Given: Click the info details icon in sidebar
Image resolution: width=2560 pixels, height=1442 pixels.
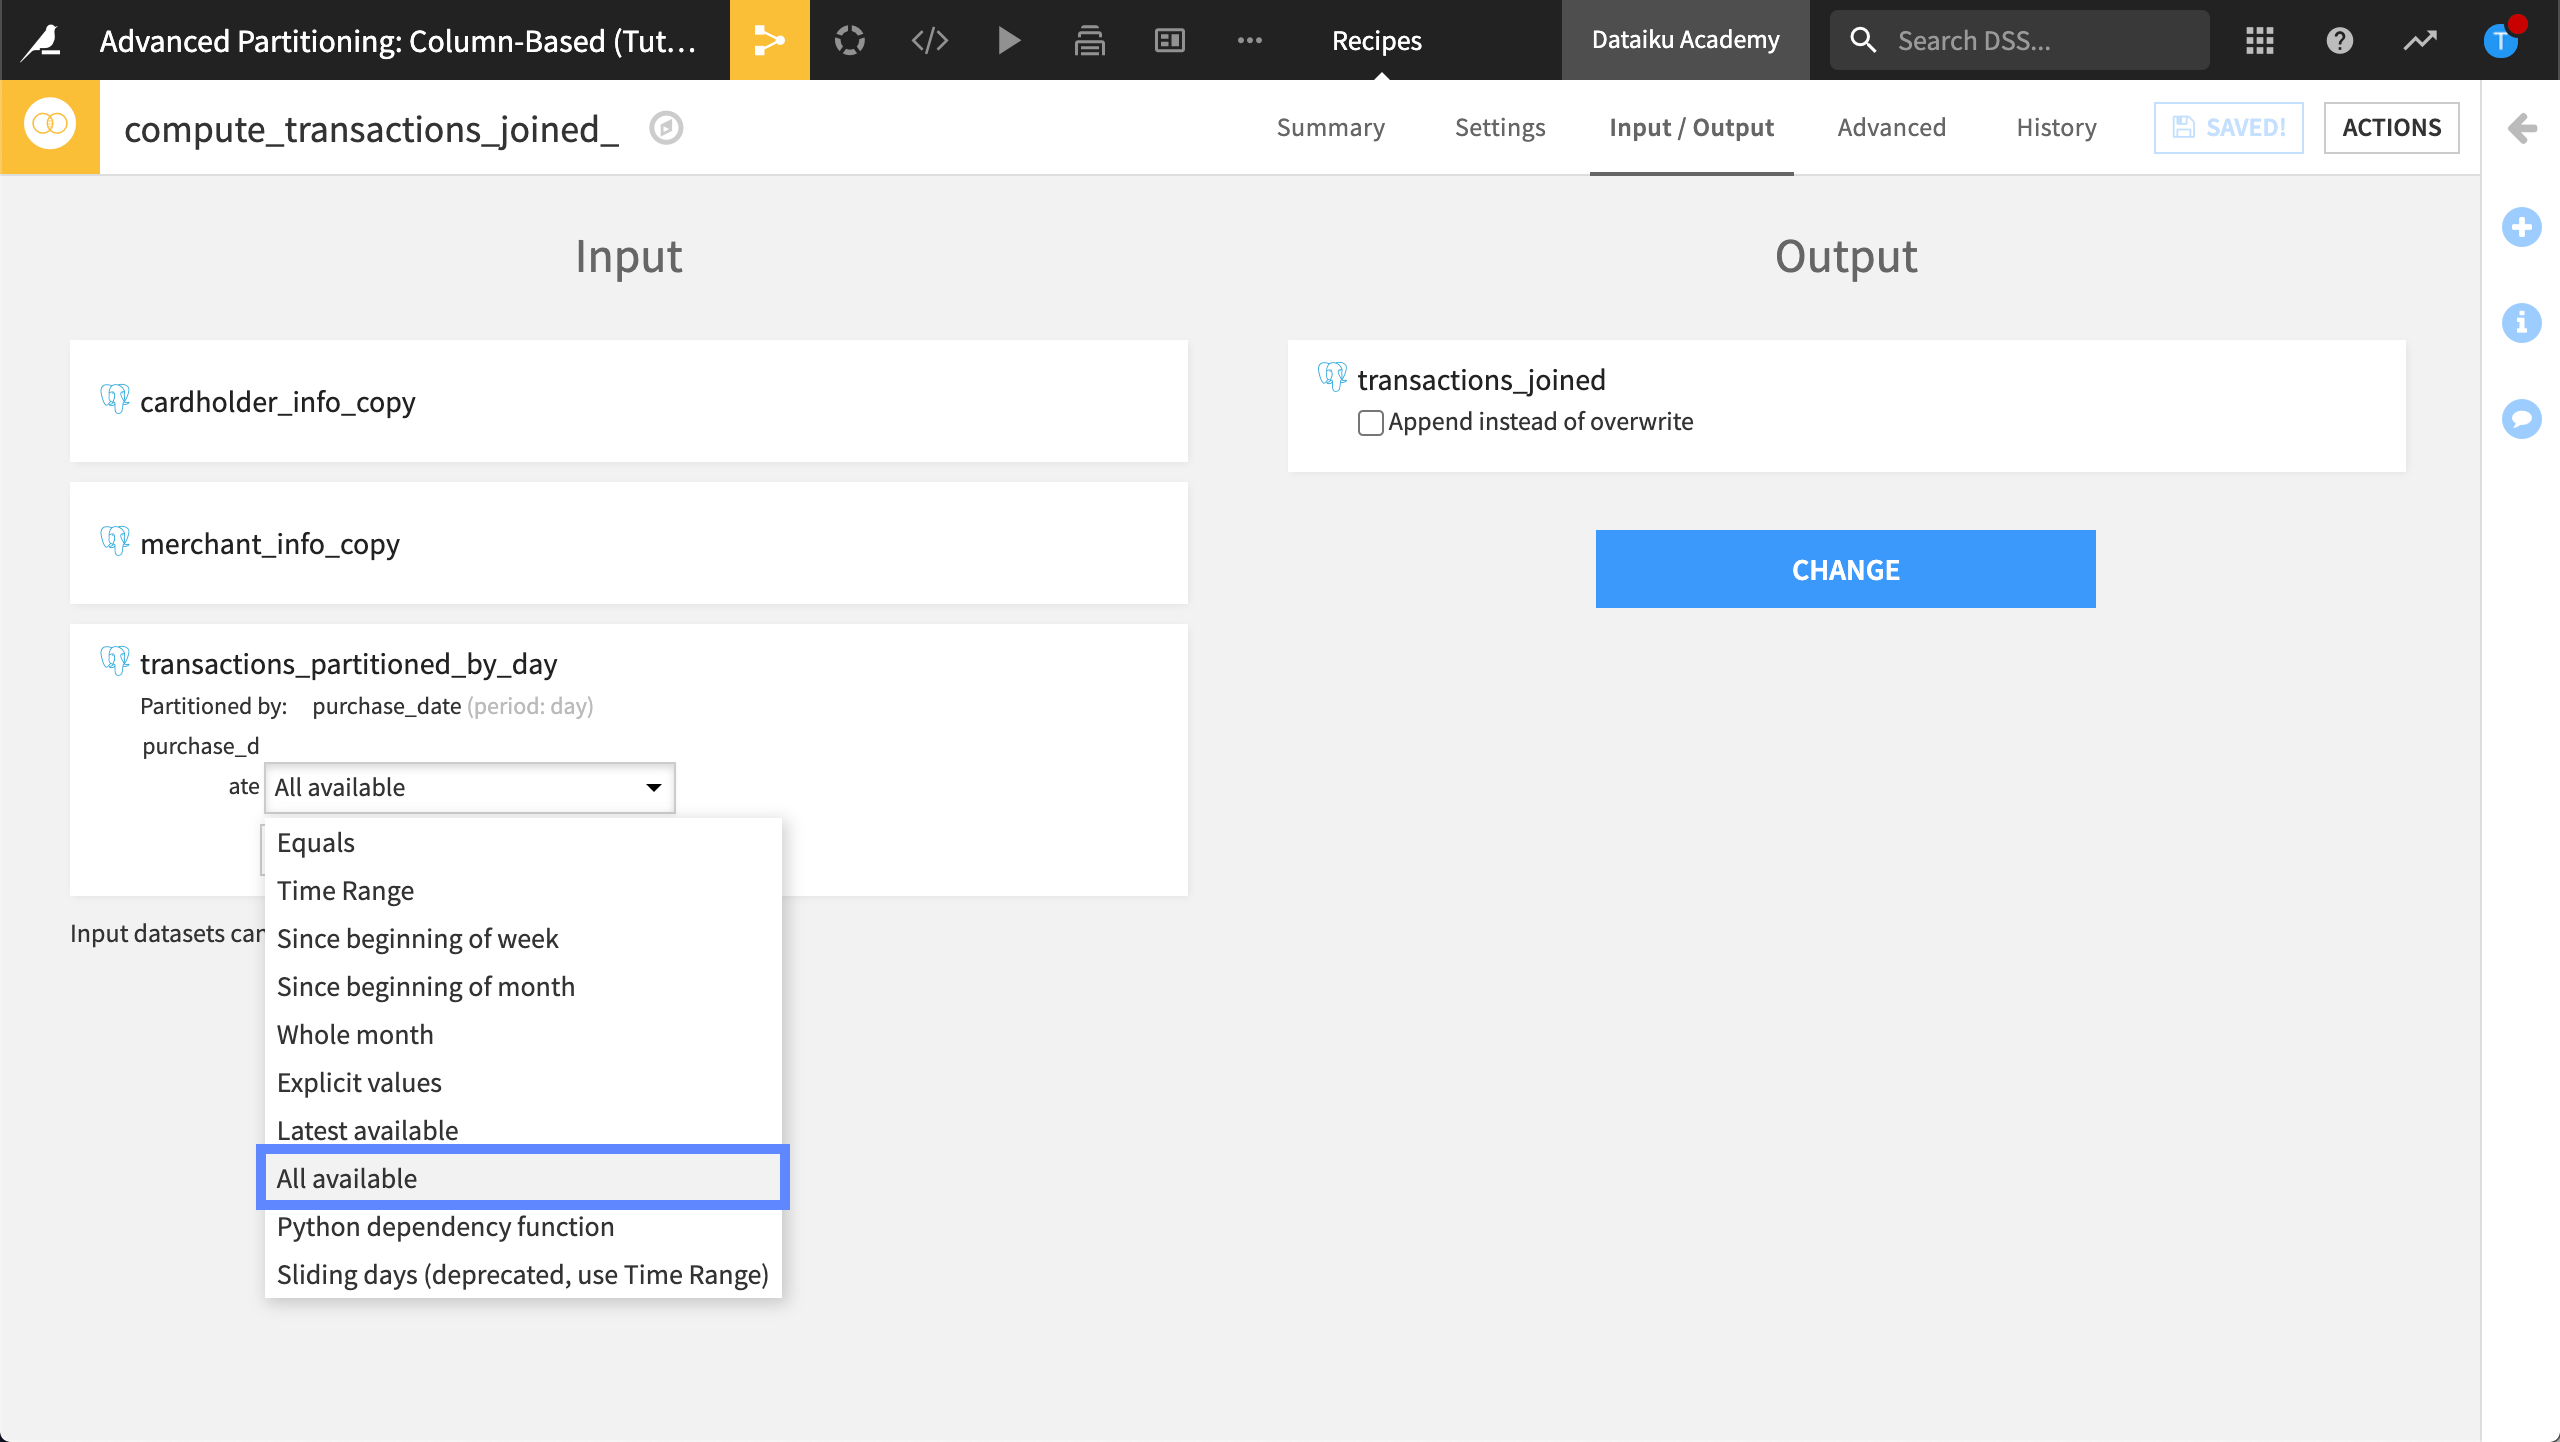Looking at the screenshot, I should tap(2521, 323).
